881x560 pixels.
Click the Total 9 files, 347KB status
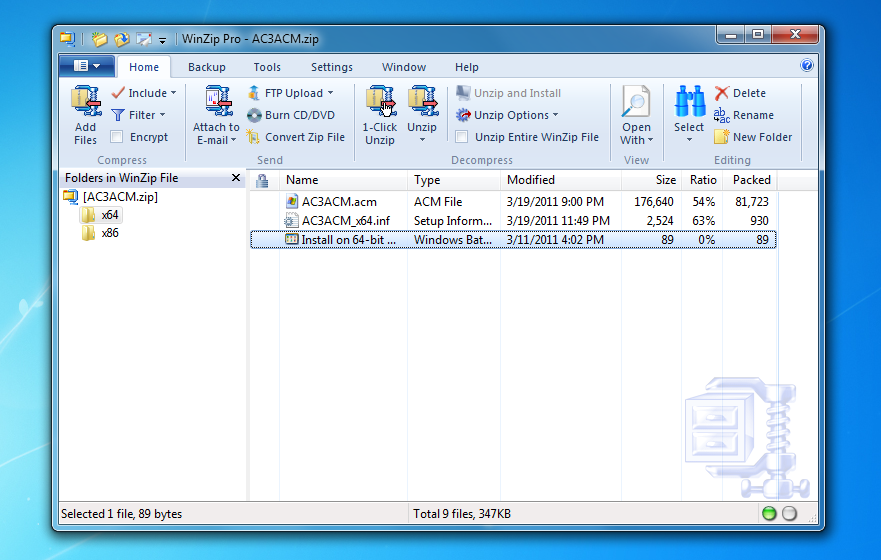(x=462, y=513)
